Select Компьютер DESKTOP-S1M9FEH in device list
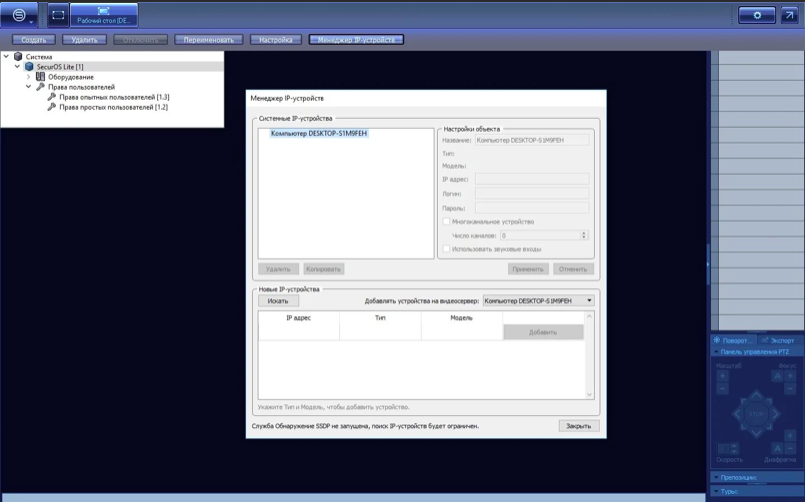 pos(319,133)
